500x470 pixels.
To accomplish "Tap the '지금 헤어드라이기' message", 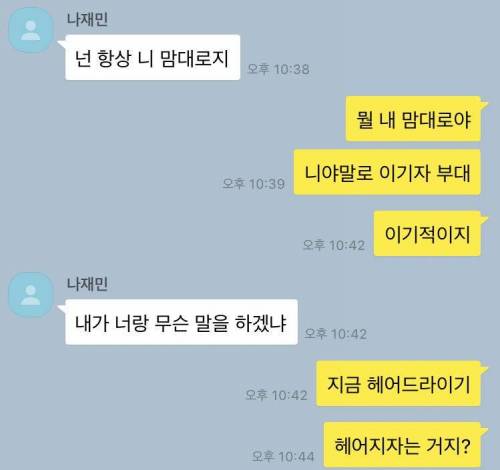I will click(x=398, y=383).
